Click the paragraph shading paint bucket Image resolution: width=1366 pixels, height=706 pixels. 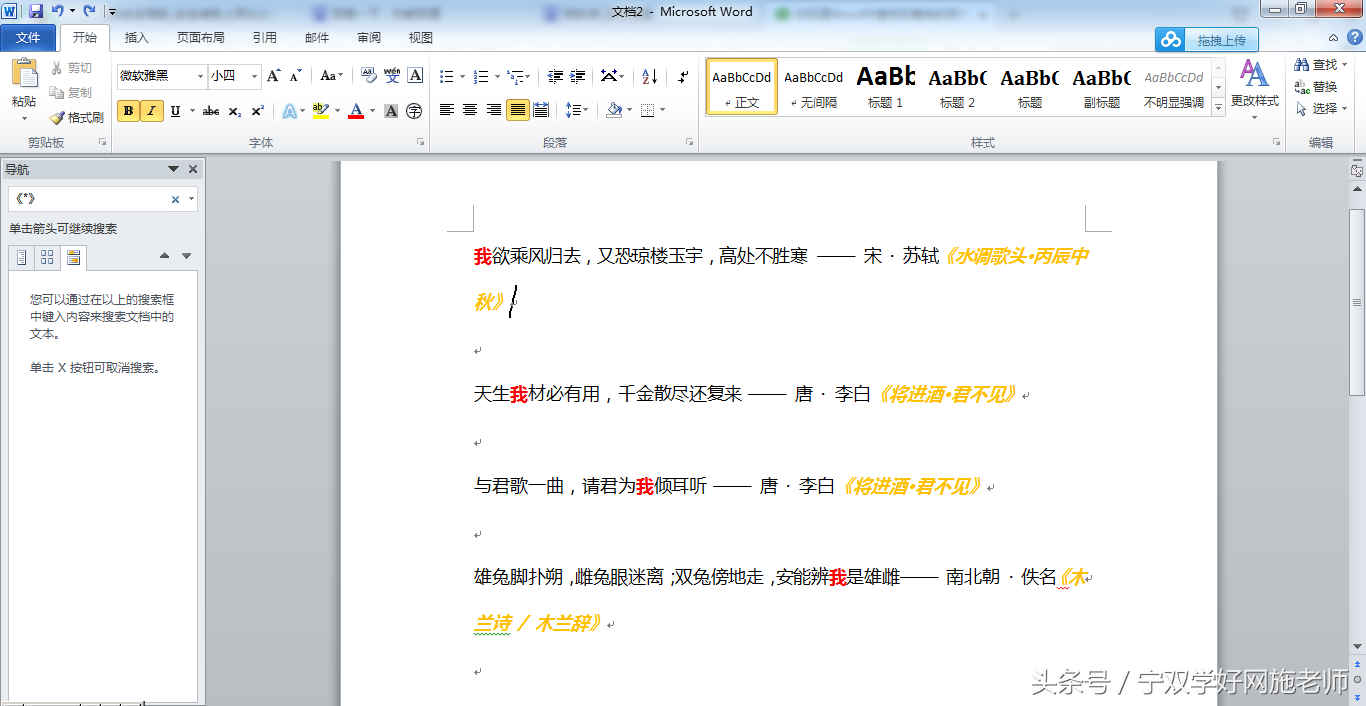coord(614,110)
